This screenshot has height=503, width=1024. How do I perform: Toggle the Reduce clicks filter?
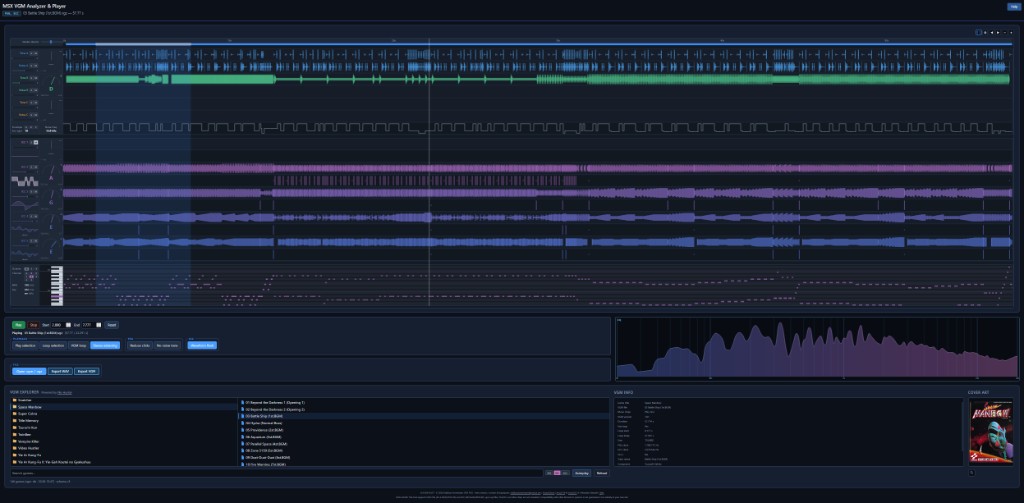pos(140,346)
